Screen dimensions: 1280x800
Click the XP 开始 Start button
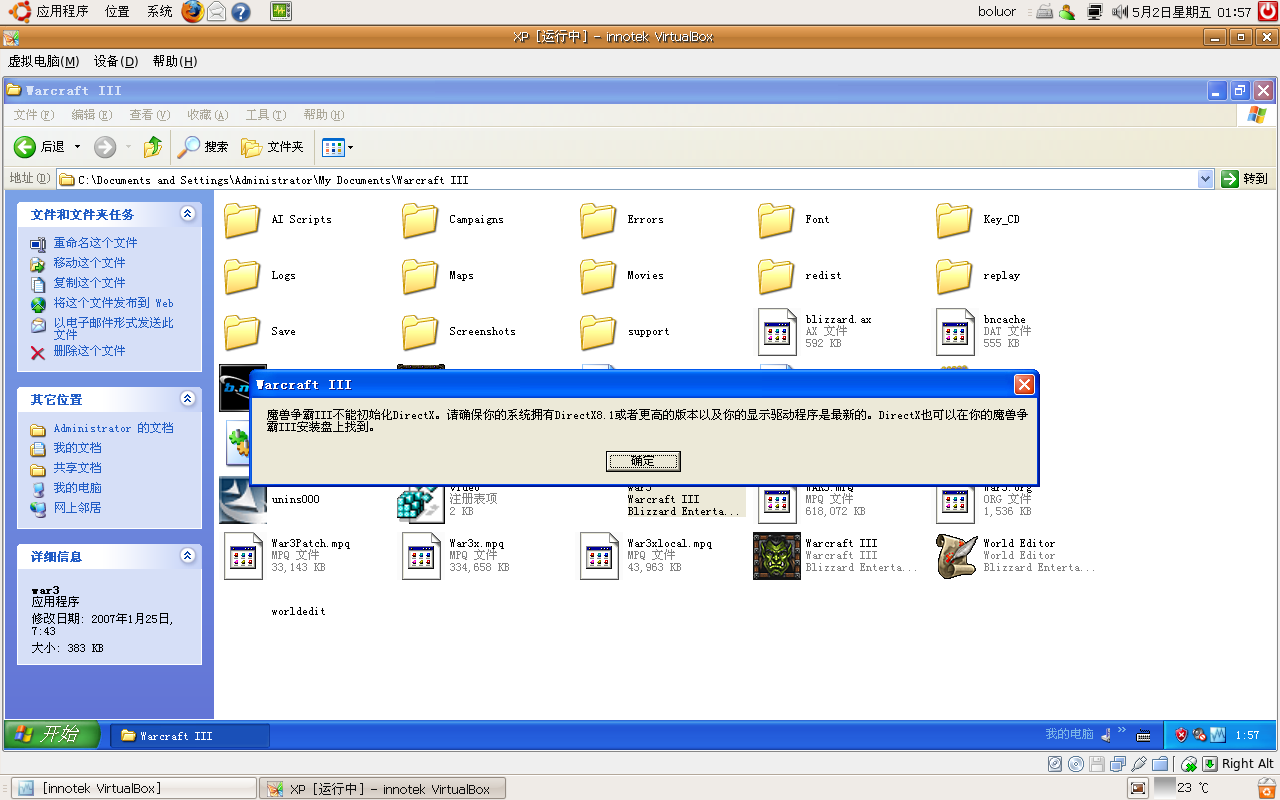coord(52,734)
